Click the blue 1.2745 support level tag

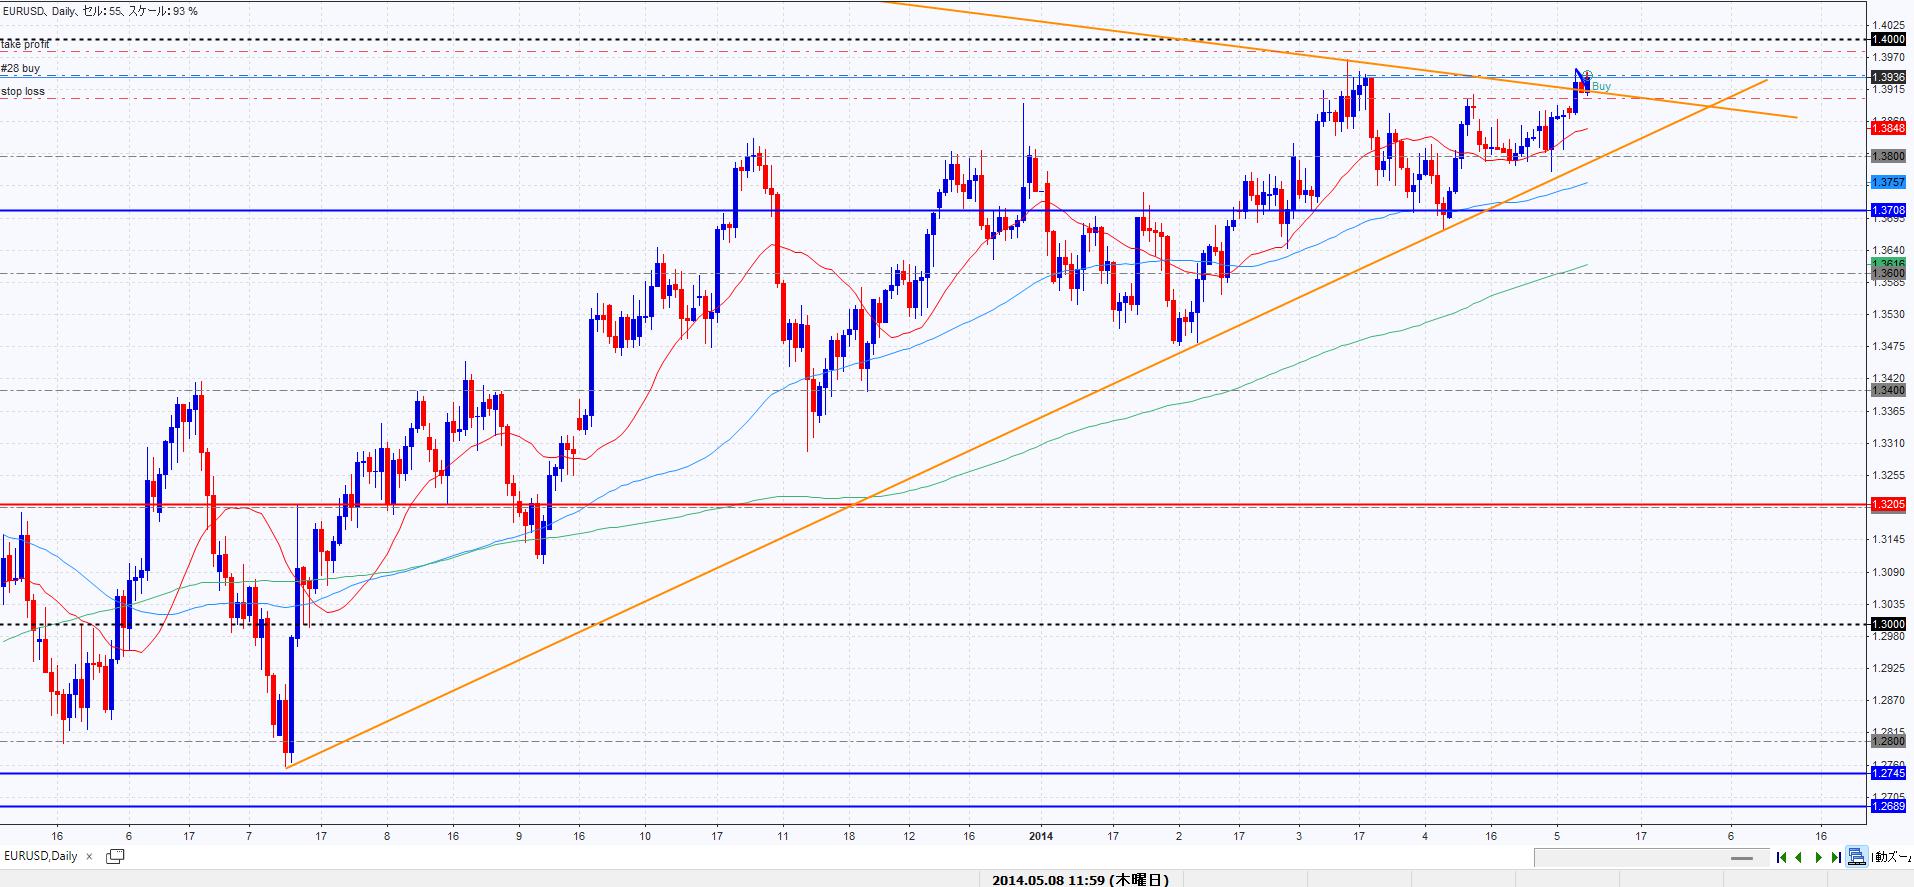pyautogui.click(x=1888, y=773)
